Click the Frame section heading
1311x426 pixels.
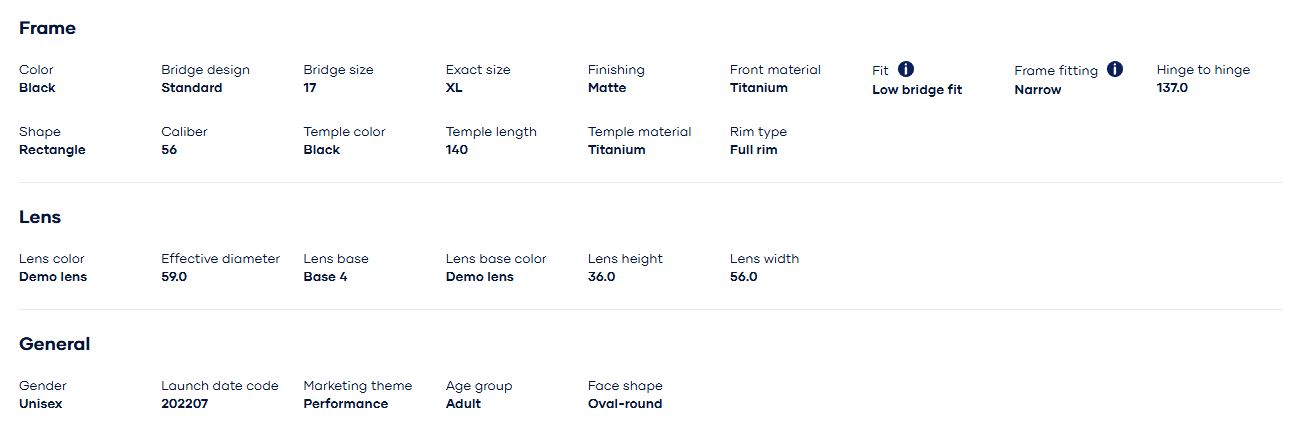[x=47, y=28]
